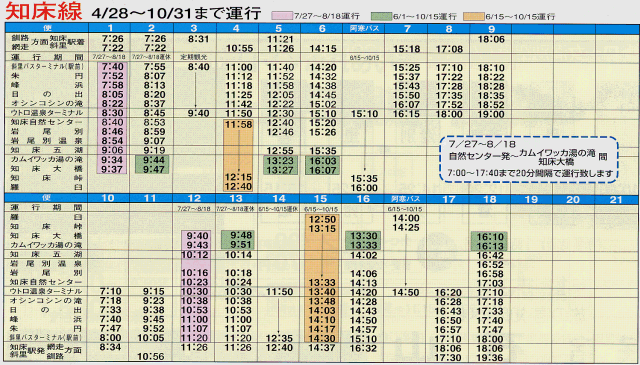Image resolution: width=640 pixels, height=365 pixels.
Task: Click the dashed blue 7/27~8/18 notice box
Action: (530, 158)
